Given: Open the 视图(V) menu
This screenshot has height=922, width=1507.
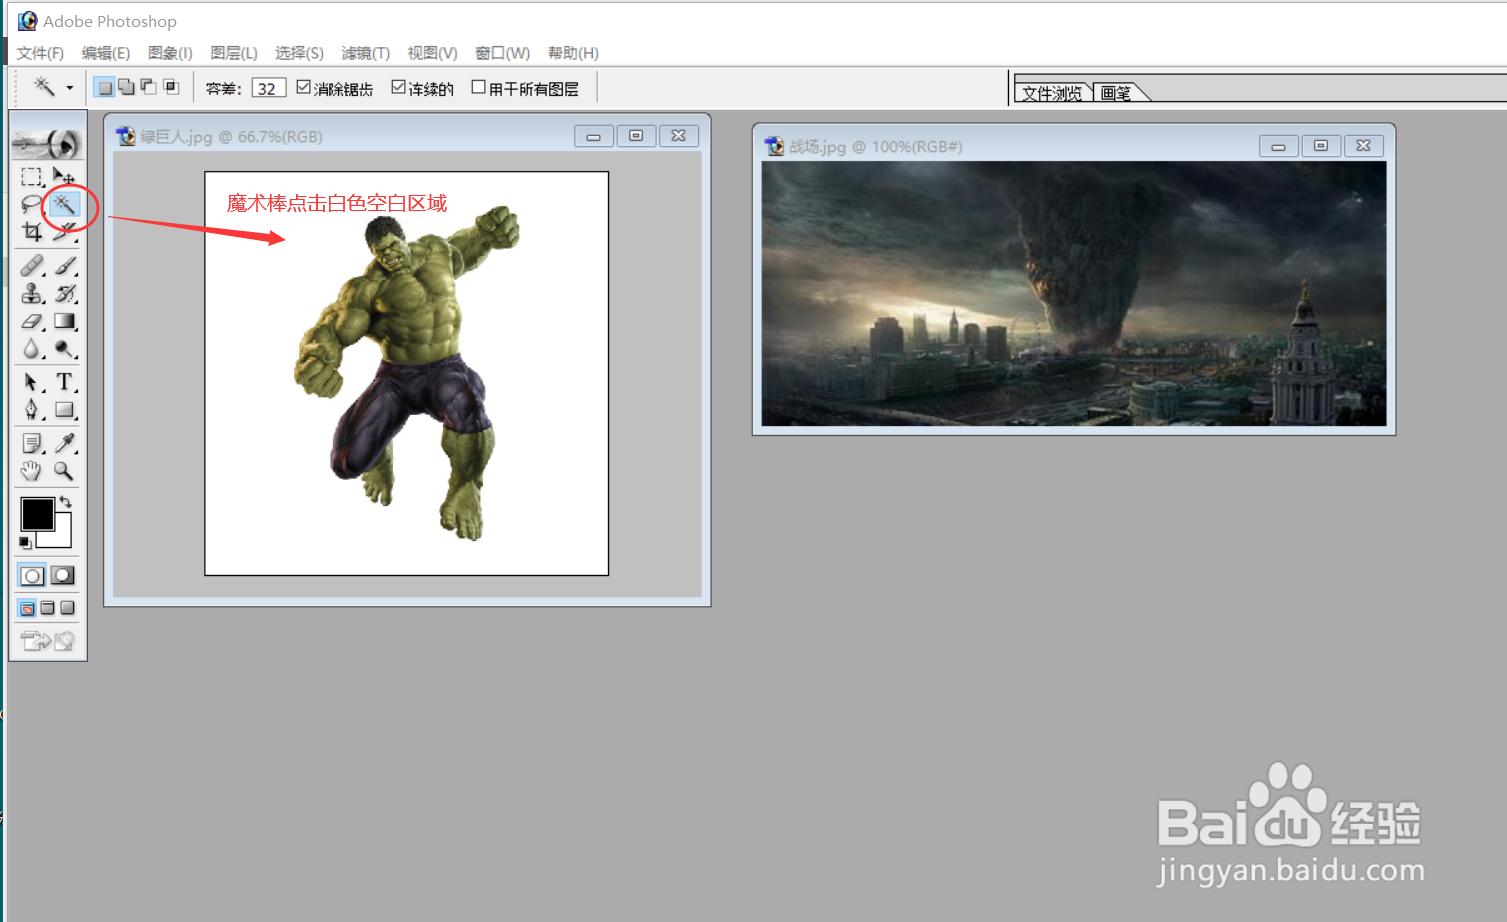Looking at the screenshot, I should pyautogui.click(x=432, y=53).
